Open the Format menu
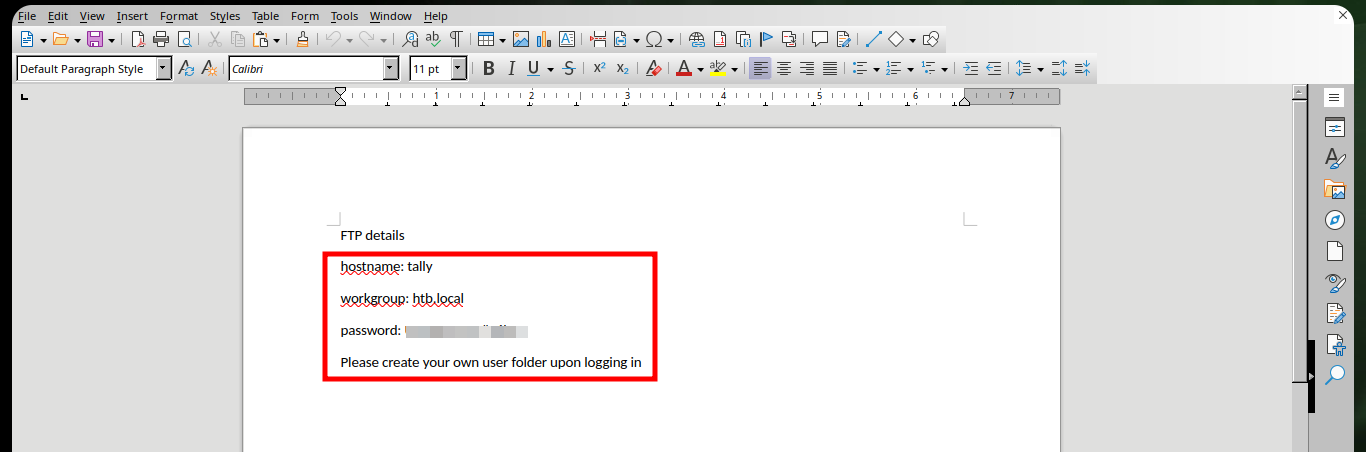Image resolution: width=1366 pixels, height=452 pixels. 179,16
